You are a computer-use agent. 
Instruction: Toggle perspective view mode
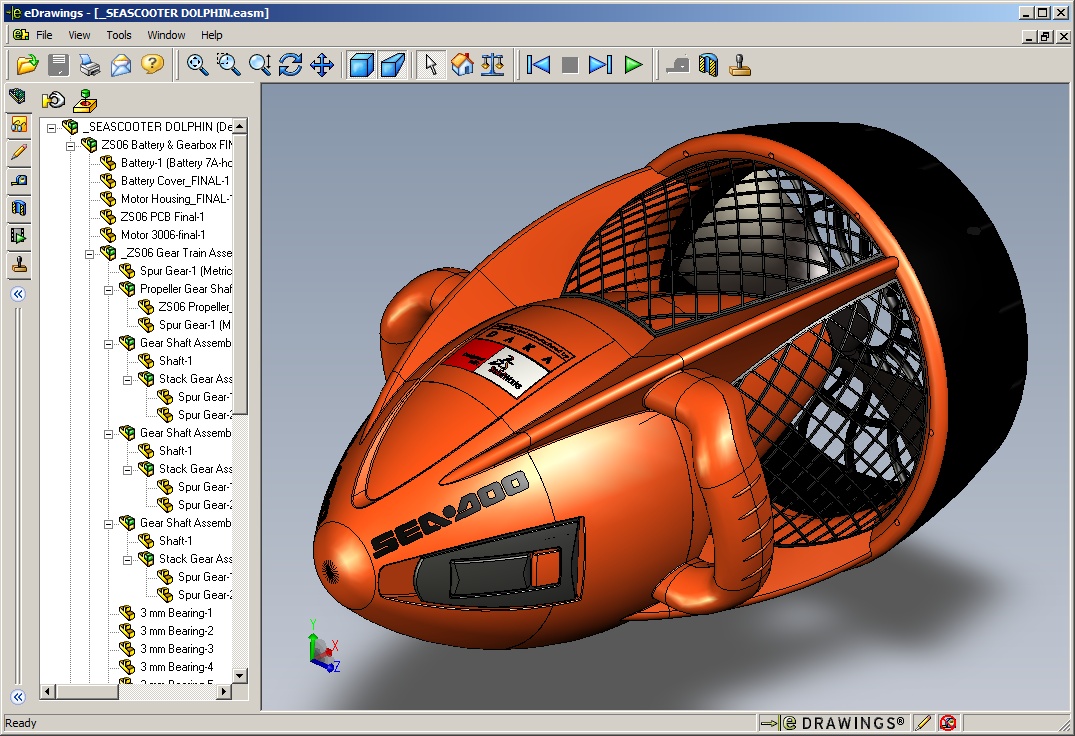(x=392, y=65)
